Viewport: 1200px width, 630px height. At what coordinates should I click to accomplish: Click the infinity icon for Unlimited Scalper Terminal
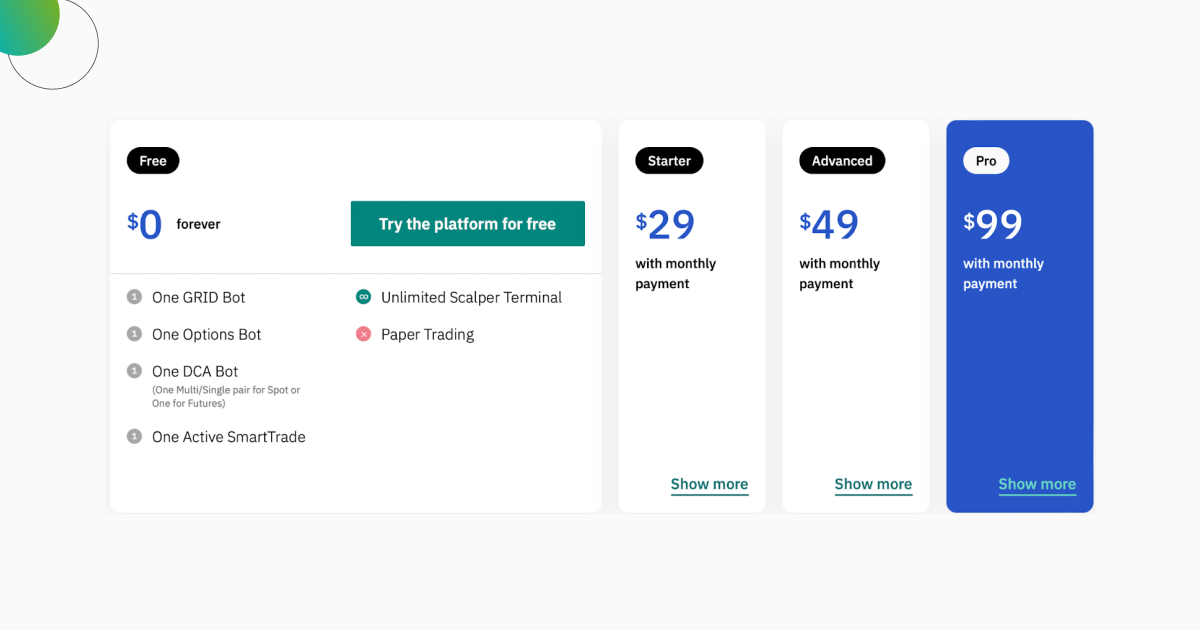pyautogui.click(x=362, y=297)
